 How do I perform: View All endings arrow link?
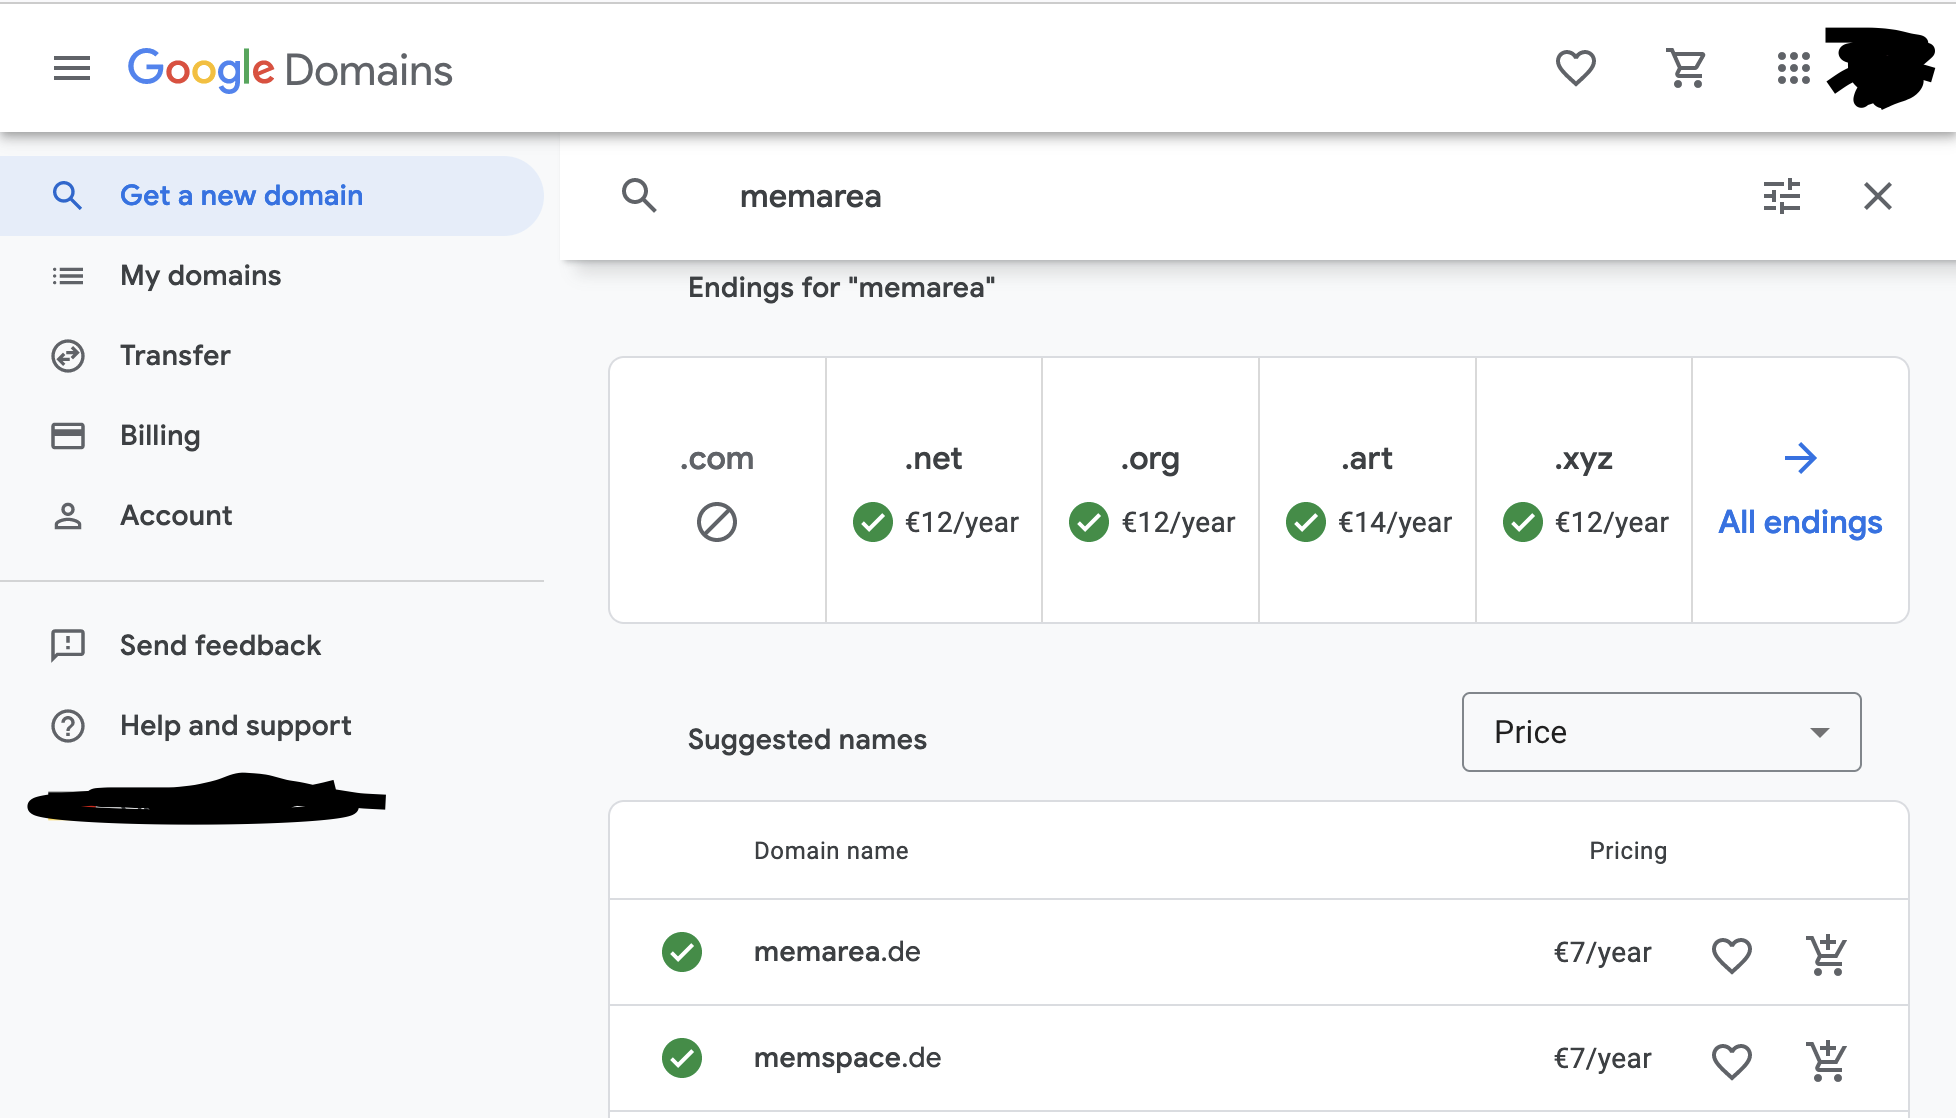coord(1799,490)
